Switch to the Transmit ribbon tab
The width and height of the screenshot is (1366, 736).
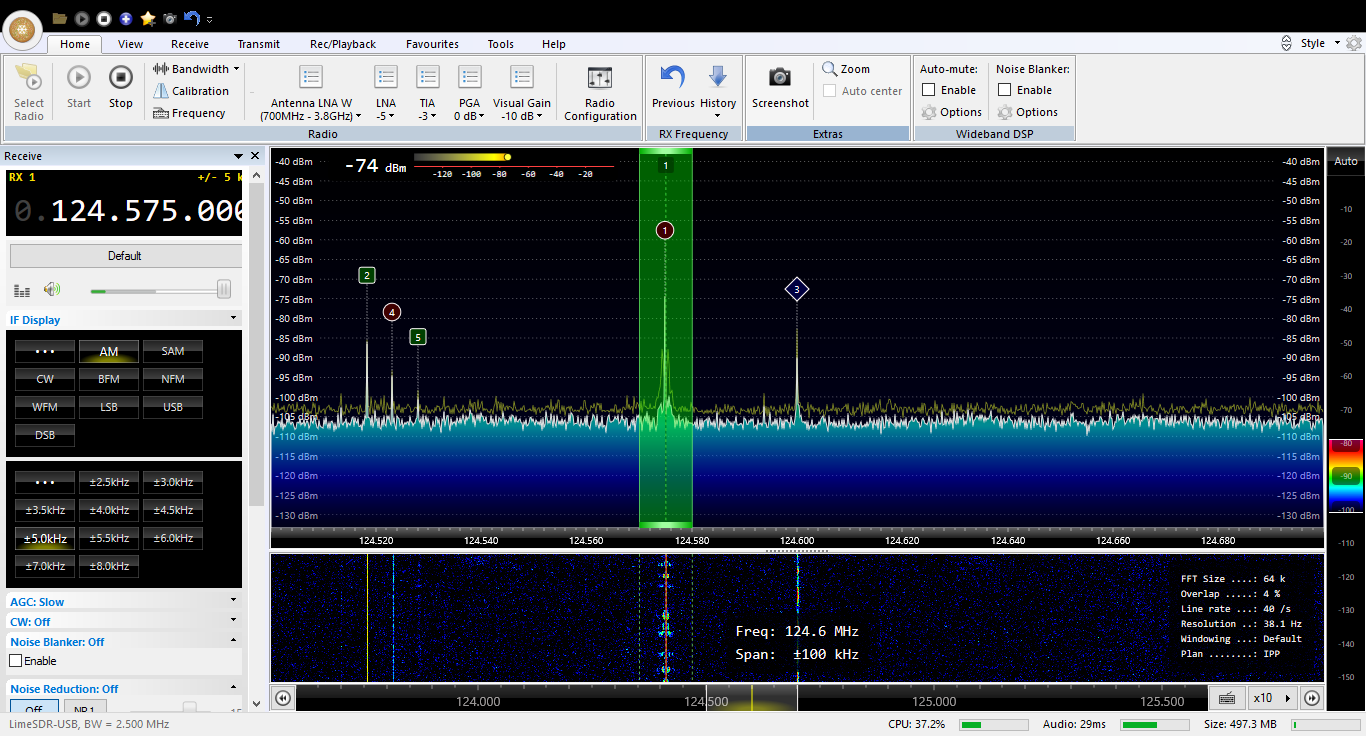point(259,44)
